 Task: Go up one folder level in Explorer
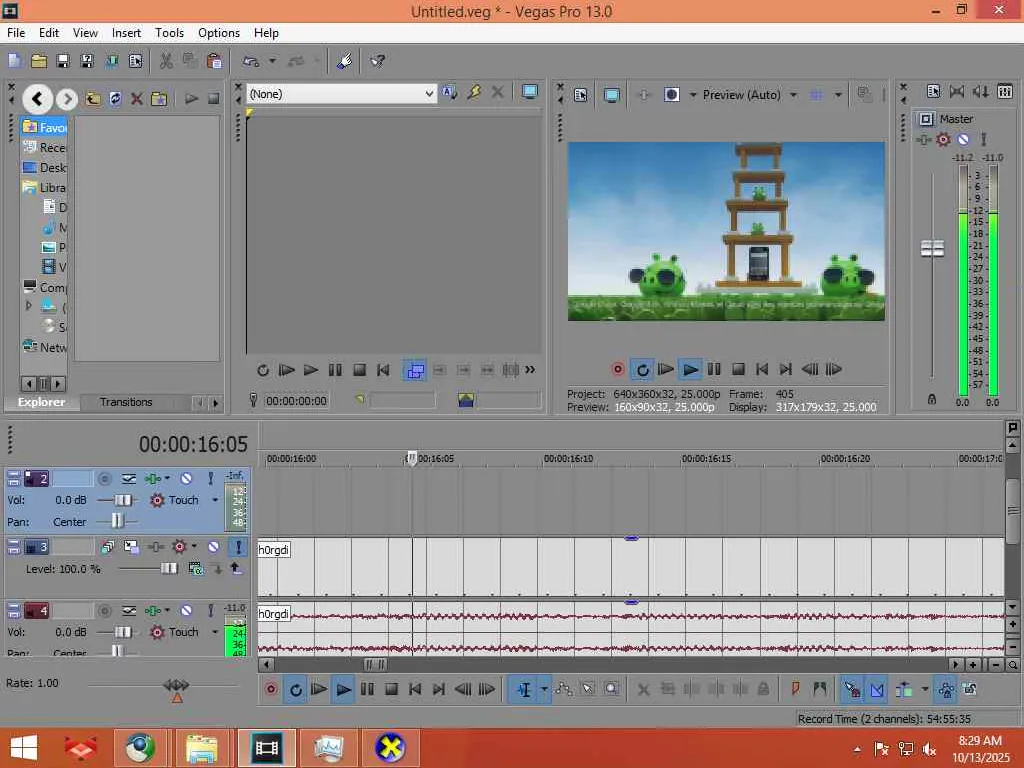click(x=93, y=99)
